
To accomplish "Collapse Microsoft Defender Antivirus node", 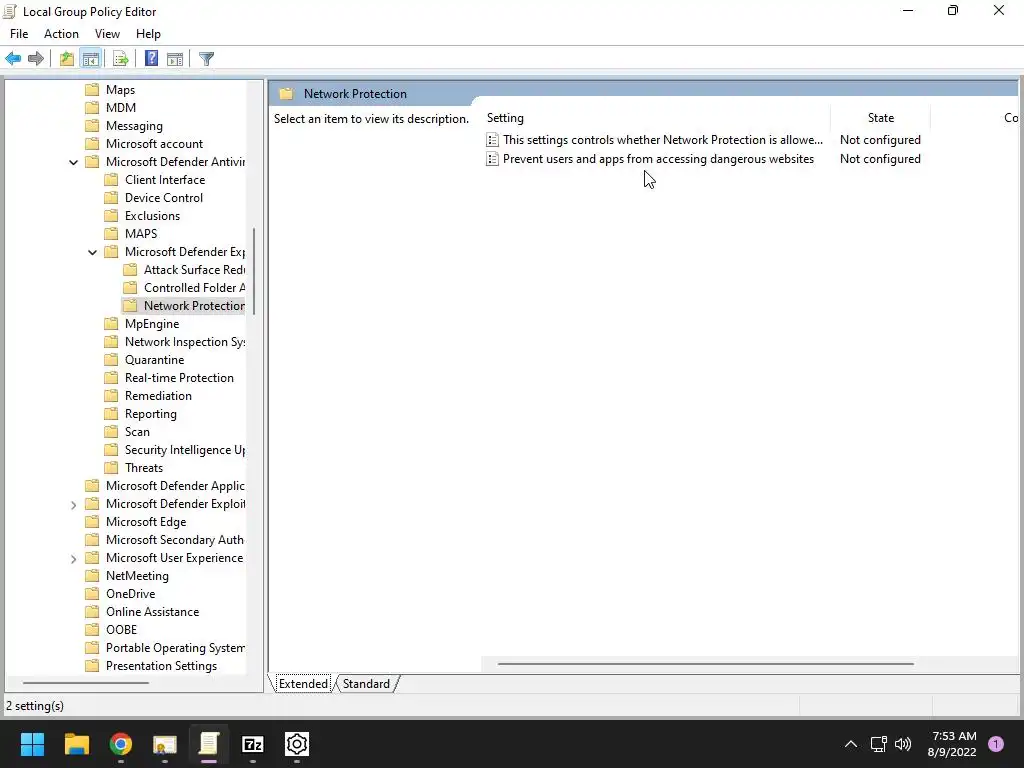I will [x=73, y=162].
